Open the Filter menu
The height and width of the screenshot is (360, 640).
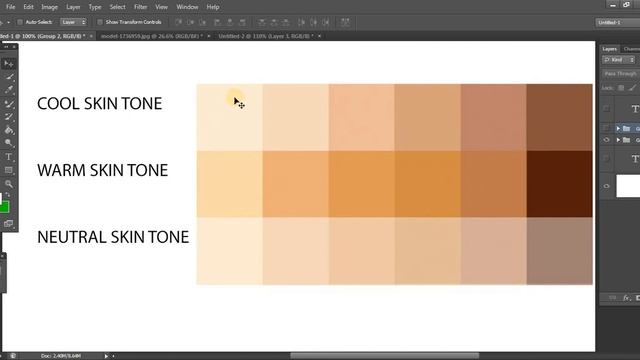[140, 7]
